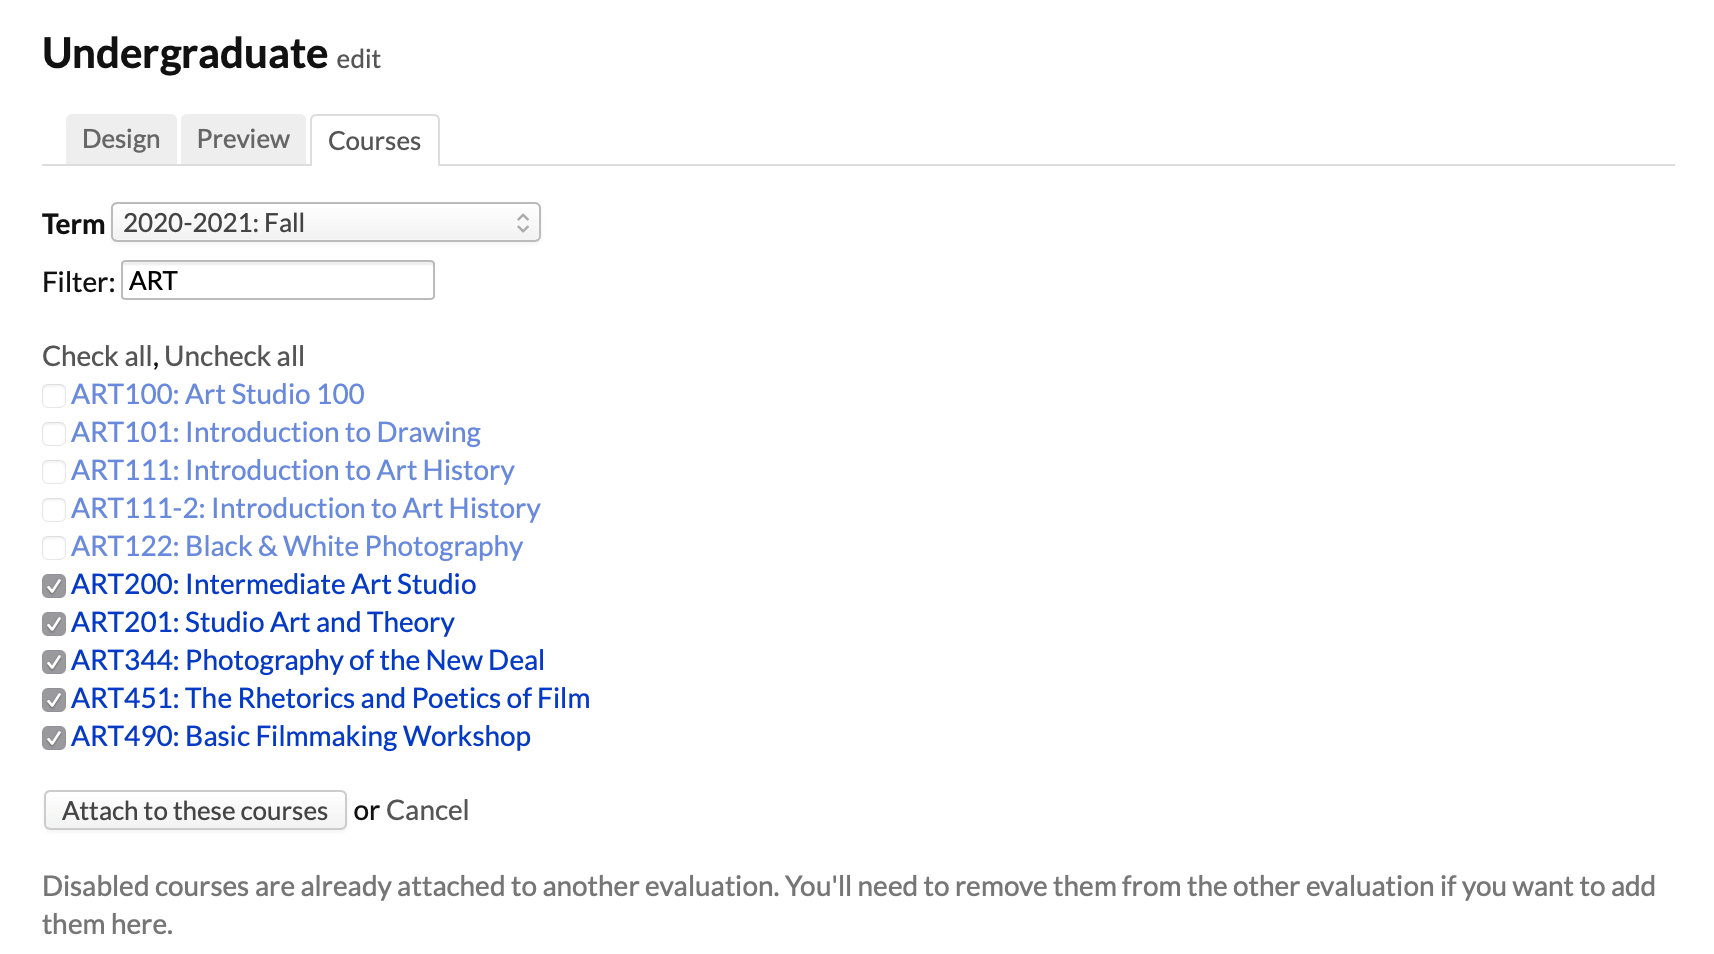Select the Courses tab
1714x954 pixels.
pos(374,141)
